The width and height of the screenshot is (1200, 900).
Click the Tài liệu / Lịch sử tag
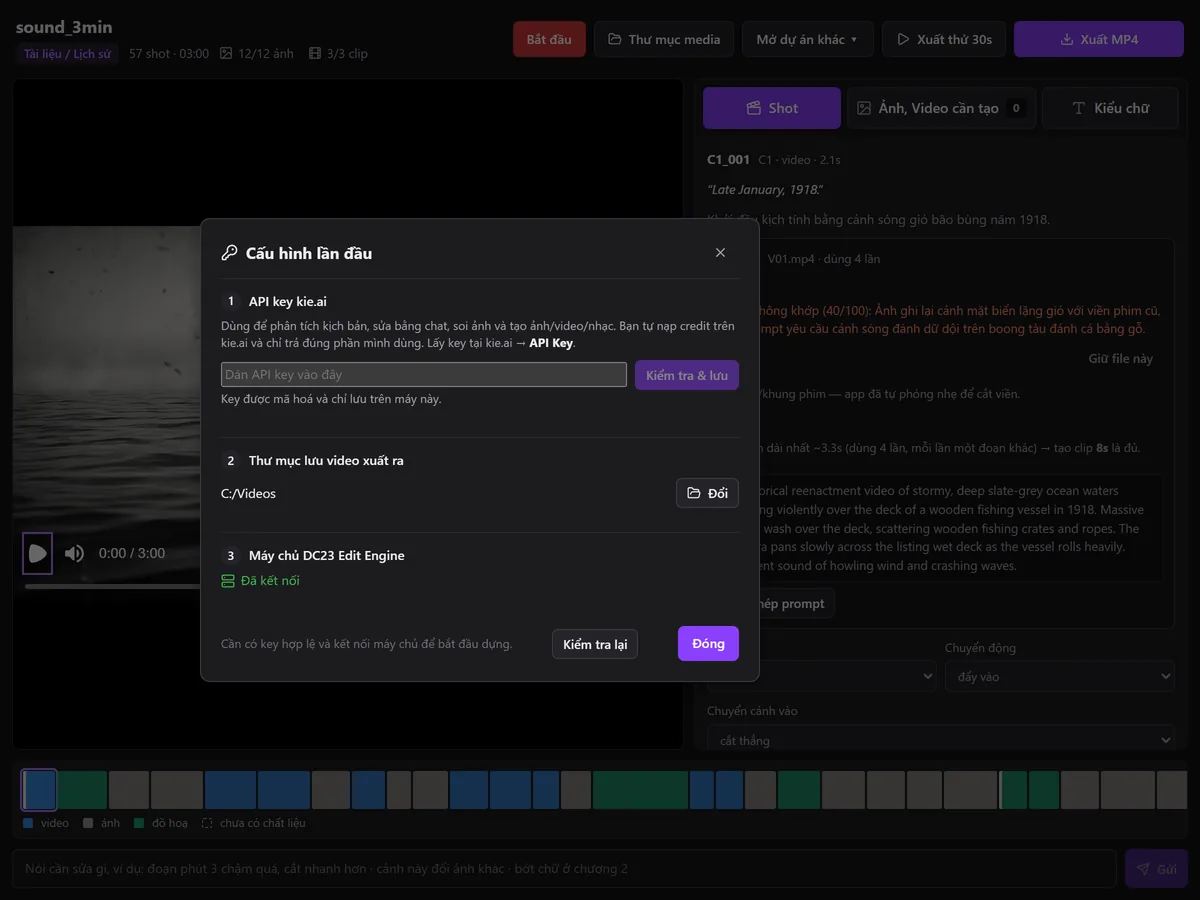coord(67,53)
